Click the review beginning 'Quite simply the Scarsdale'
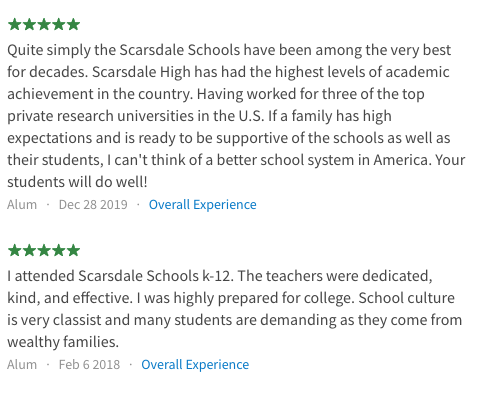 pos(236,116)
